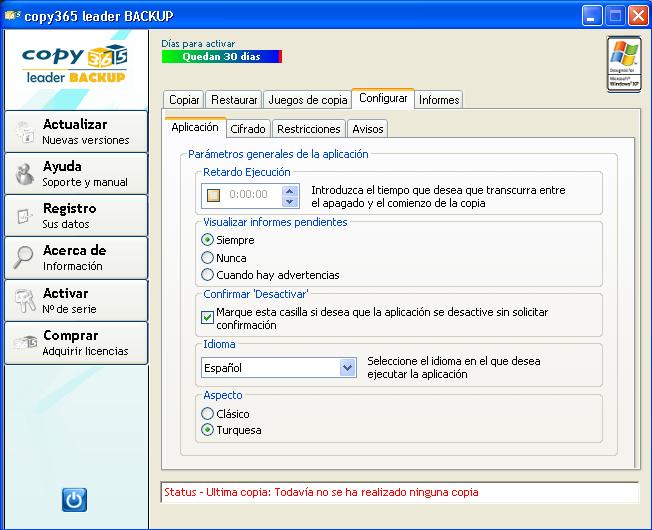Viewport: 652px width, 530px height.
Task: Click the Registro data icon
Action: [25, 216]
